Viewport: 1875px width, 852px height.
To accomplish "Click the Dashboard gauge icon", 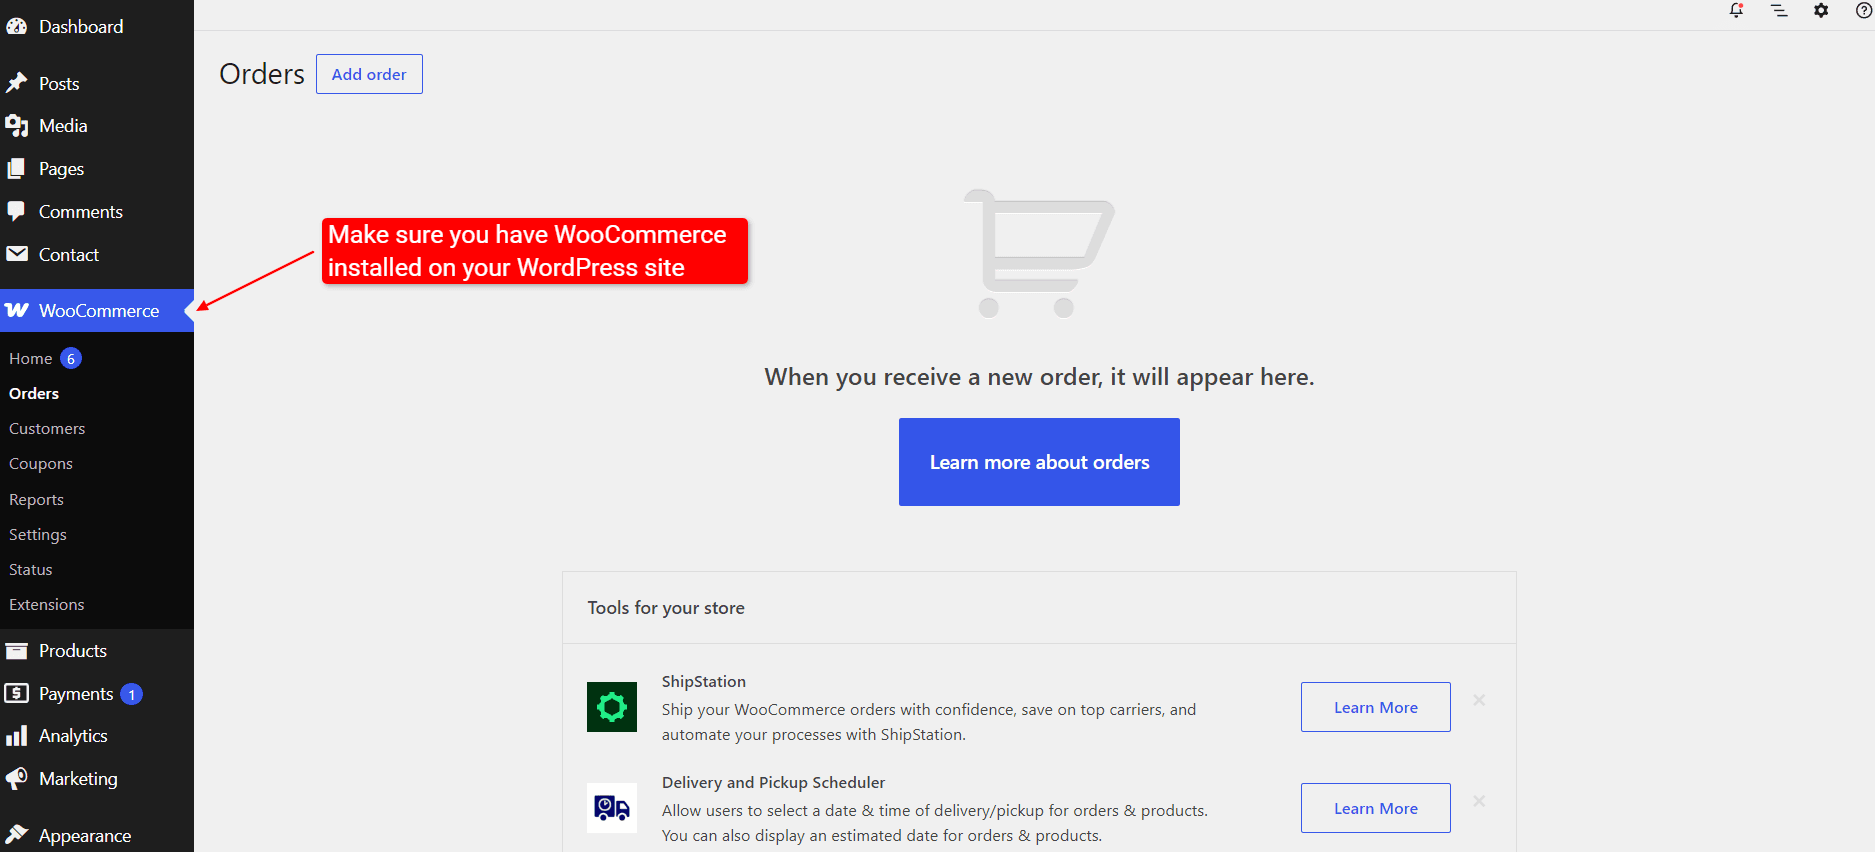I will (x=16, y=27).
